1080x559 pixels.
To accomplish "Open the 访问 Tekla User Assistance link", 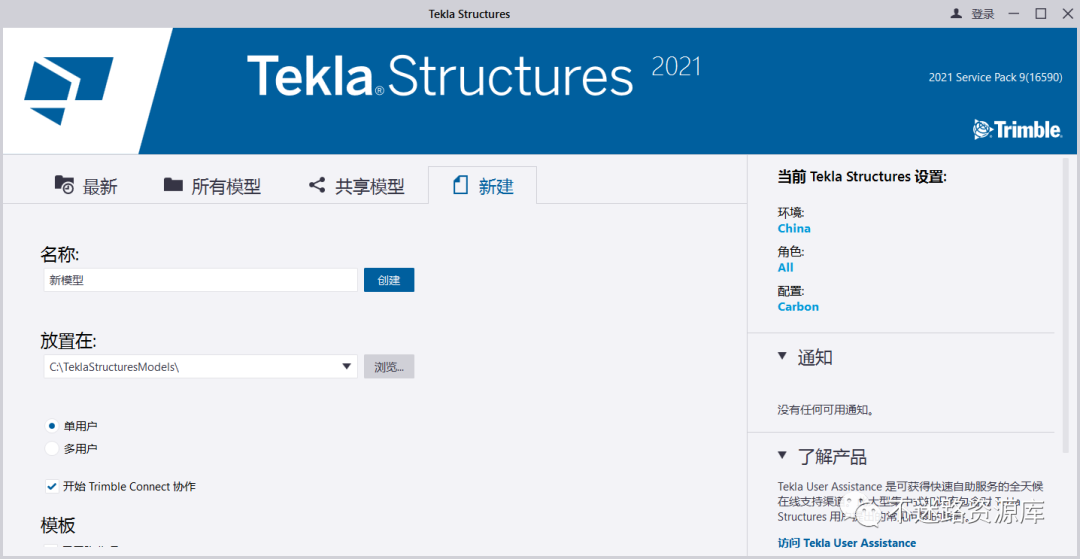I will [x=847, y=542].
